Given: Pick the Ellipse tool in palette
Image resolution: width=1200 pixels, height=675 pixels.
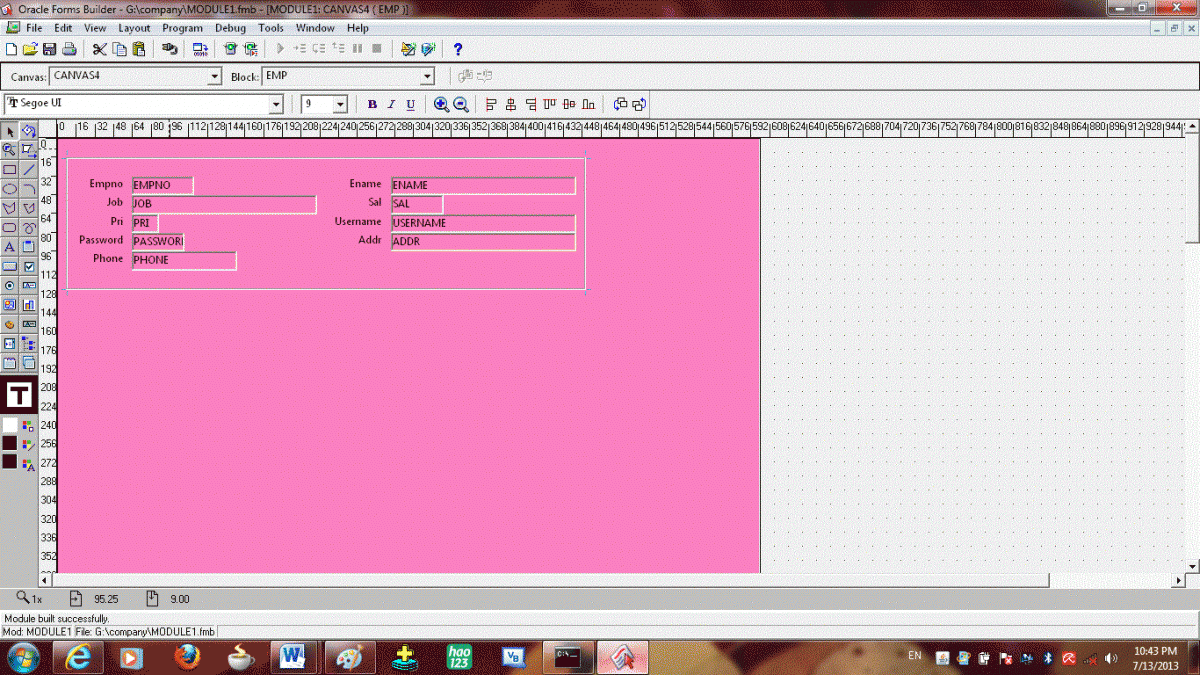Looking at the screenshot, I should [10, 189].
